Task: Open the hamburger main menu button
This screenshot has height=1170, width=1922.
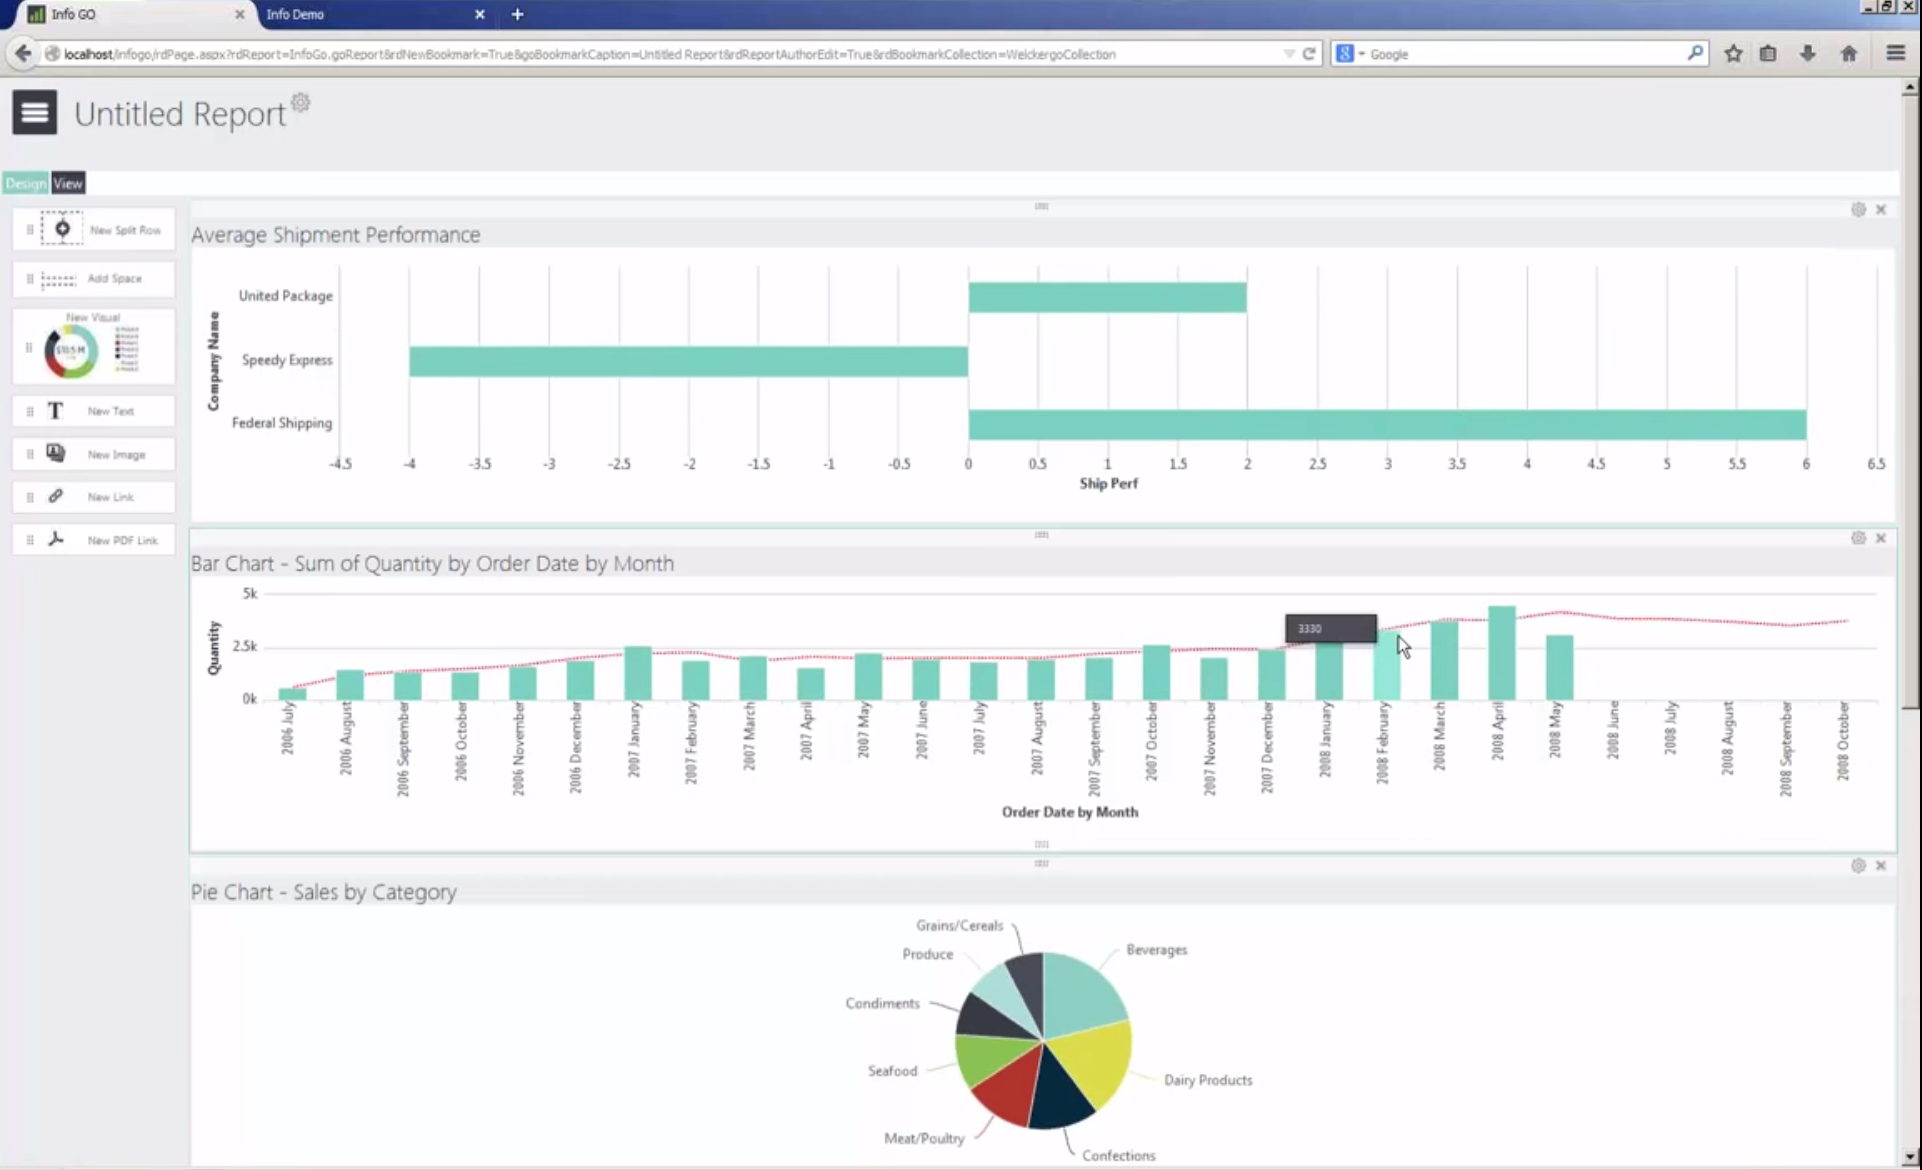Action: point(34,112)
